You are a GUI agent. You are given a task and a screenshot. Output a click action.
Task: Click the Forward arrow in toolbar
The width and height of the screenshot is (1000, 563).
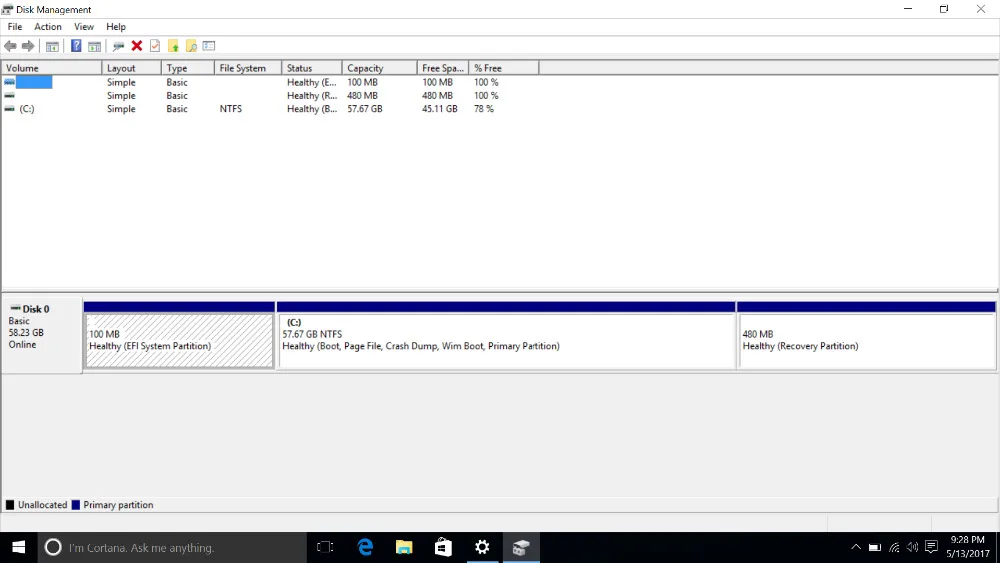[28, 46]
